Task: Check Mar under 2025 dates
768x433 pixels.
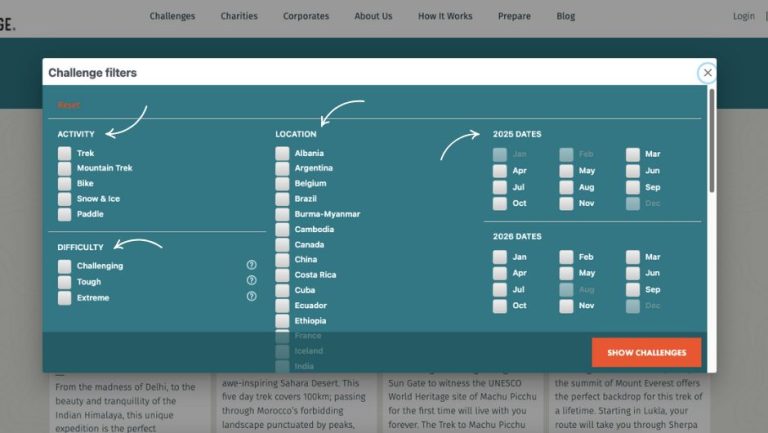Action: click(633, 155)
